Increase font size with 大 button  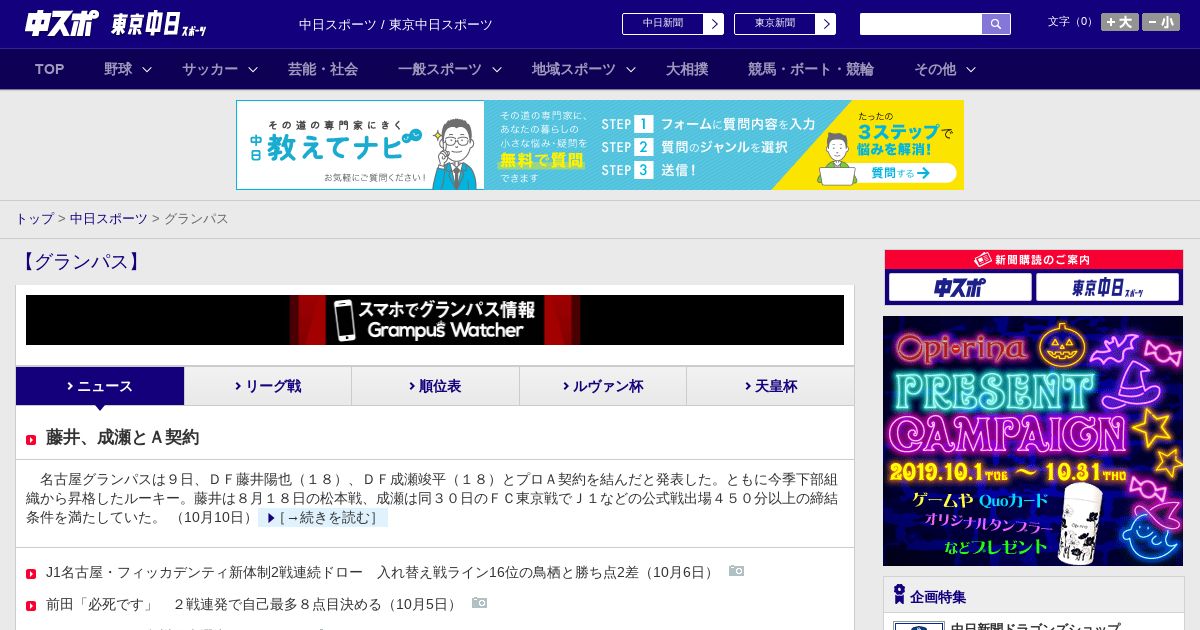(x=1120, y=22)
